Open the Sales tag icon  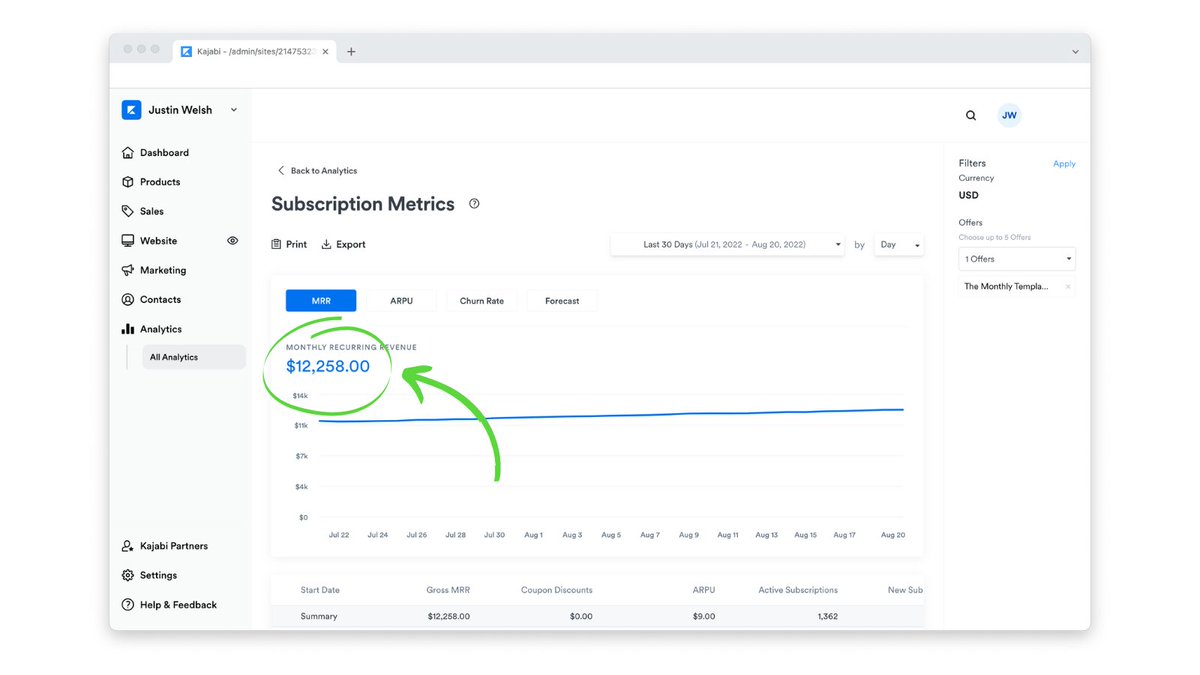coord(128,211)
